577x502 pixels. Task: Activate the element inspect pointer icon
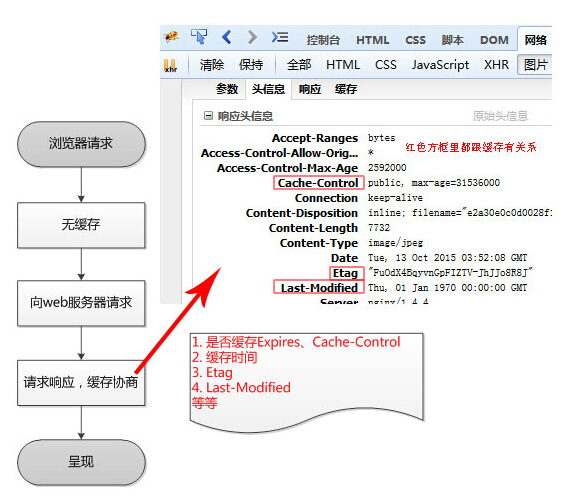pyautogui.click(x=199, y=37)
